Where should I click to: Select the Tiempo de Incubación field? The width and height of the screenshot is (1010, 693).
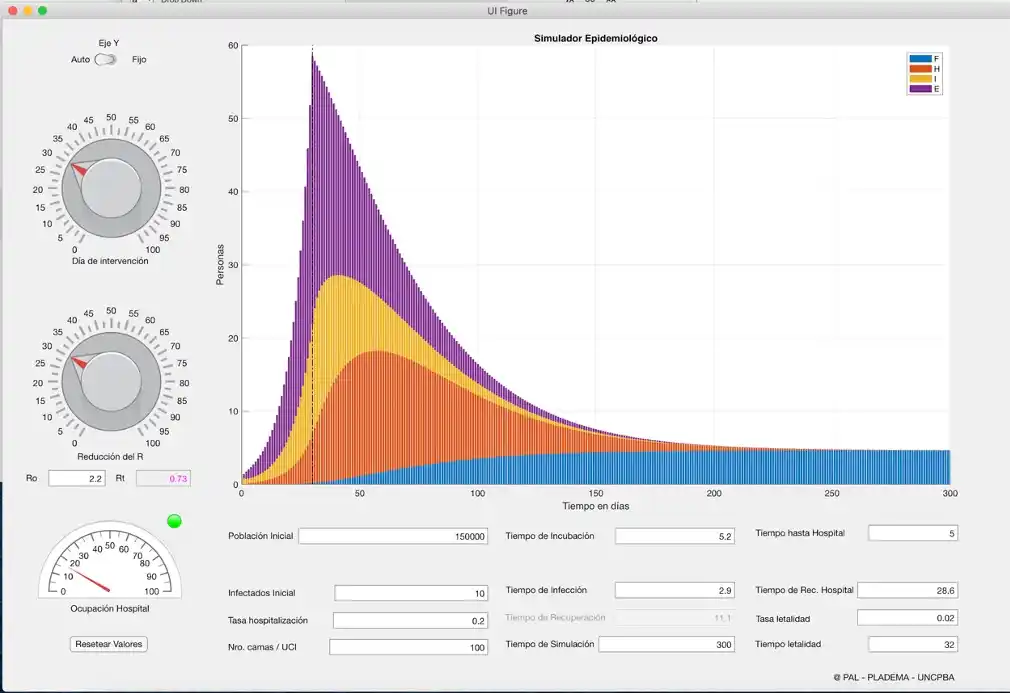(x=674, y=536)
